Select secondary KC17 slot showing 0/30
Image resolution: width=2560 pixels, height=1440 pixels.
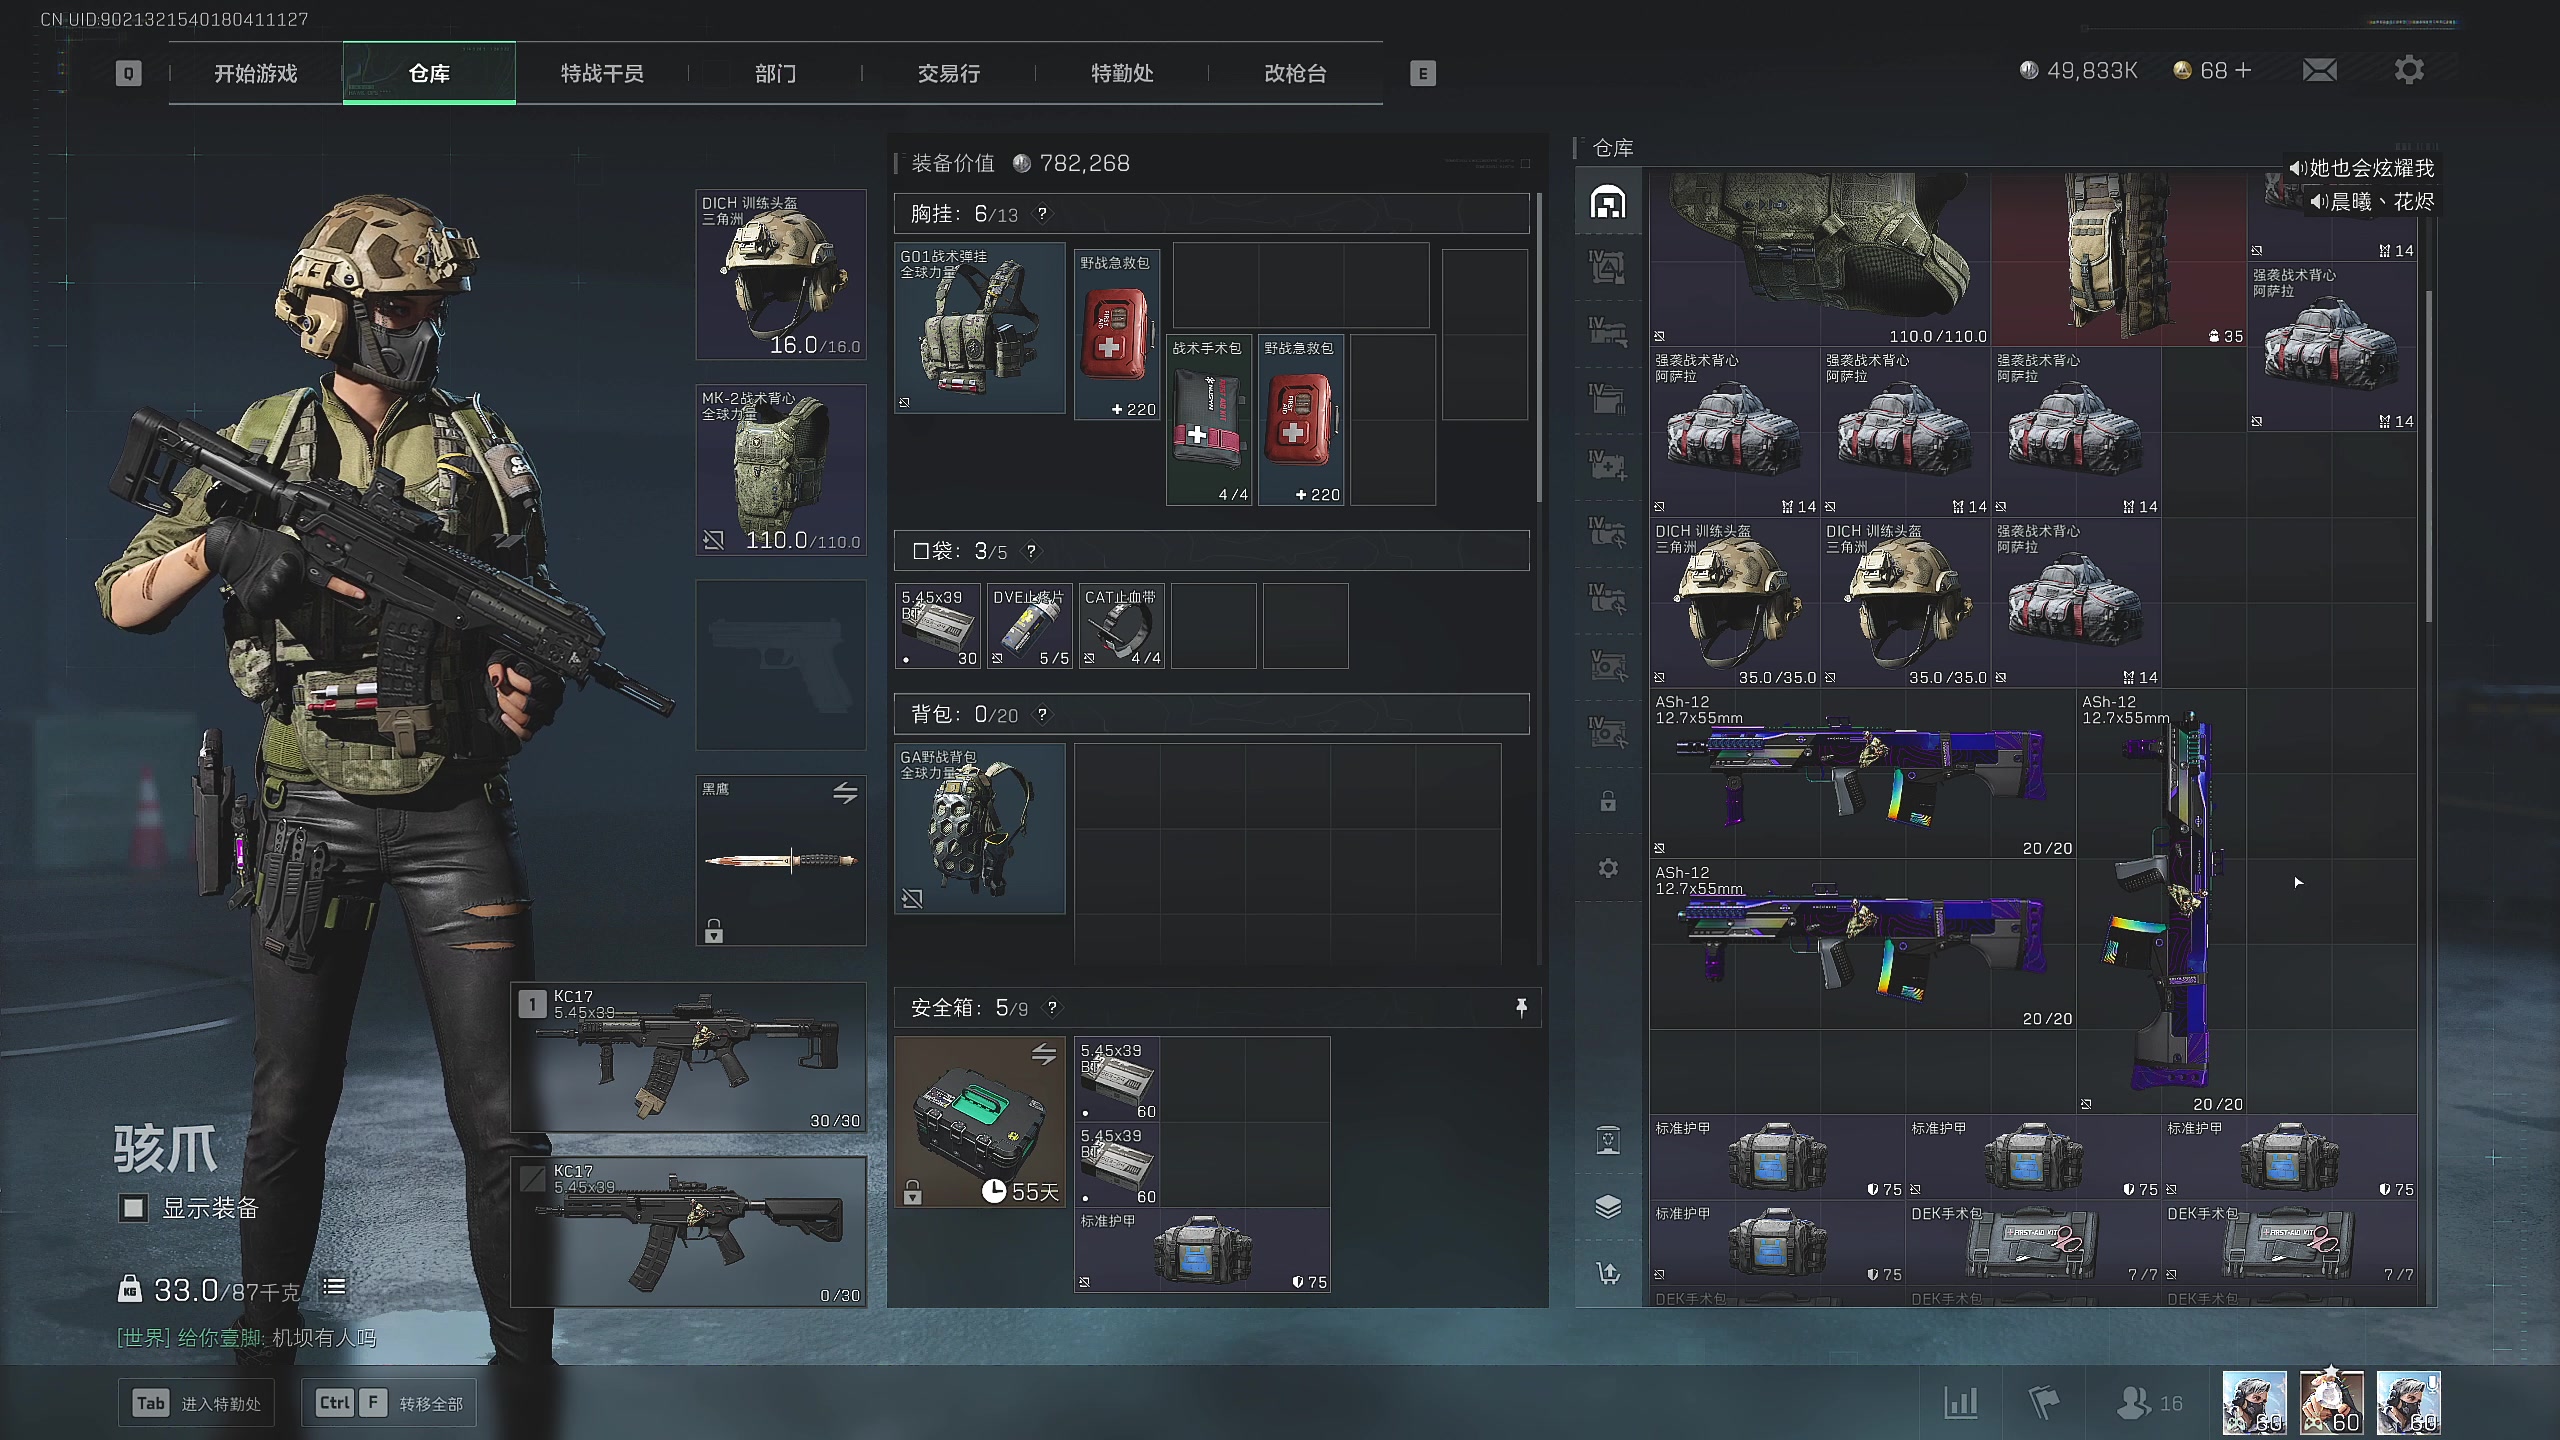click(x=689, y=1232)
